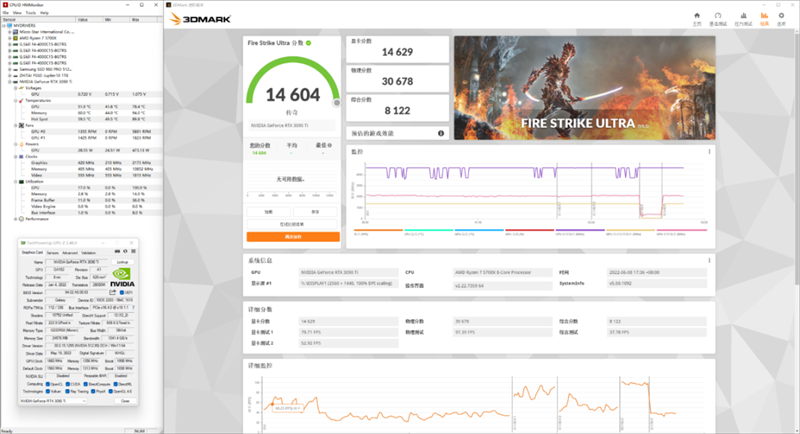Collapse the NVIDIA GeForce RTX 3090 Ti node

9,82
